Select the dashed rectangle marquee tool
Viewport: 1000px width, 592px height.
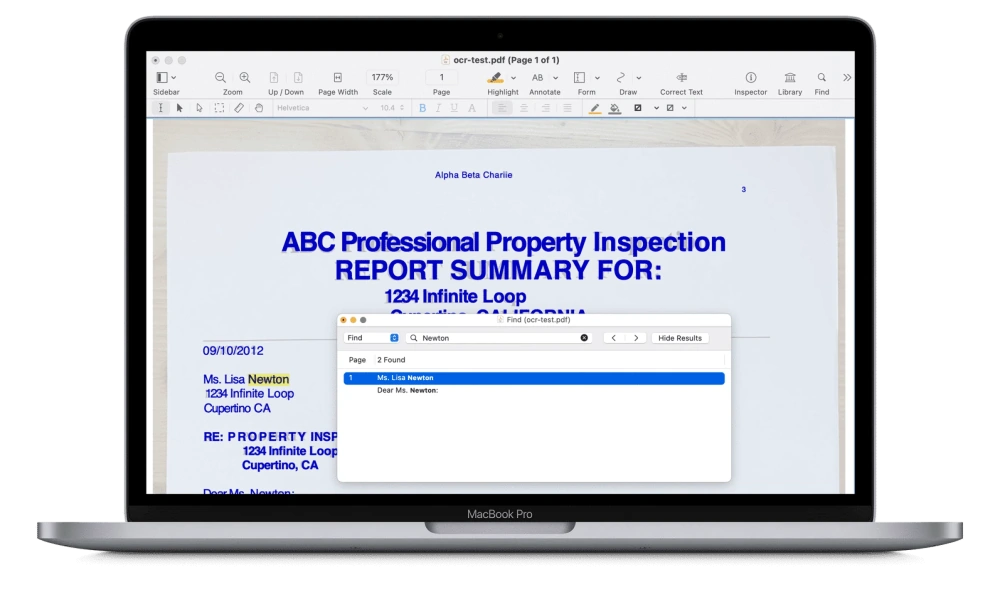[x=219, y=108]
